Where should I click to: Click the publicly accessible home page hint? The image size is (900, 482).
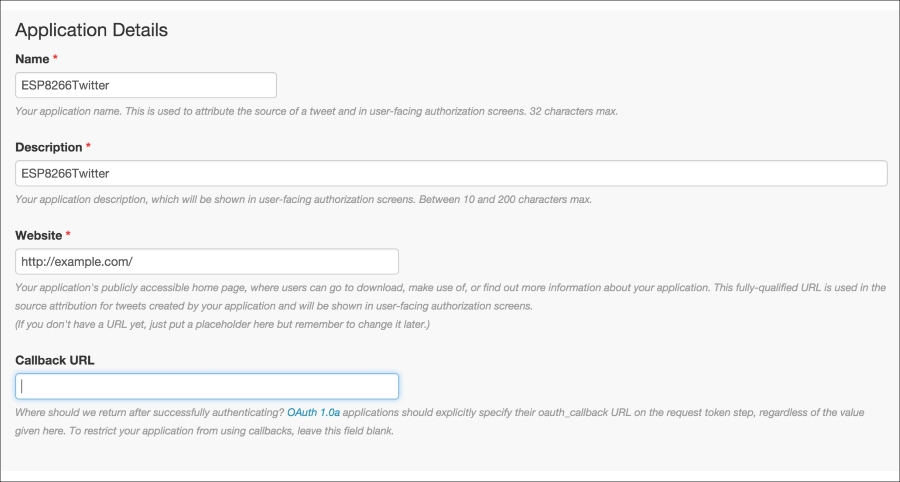(451, 297)
